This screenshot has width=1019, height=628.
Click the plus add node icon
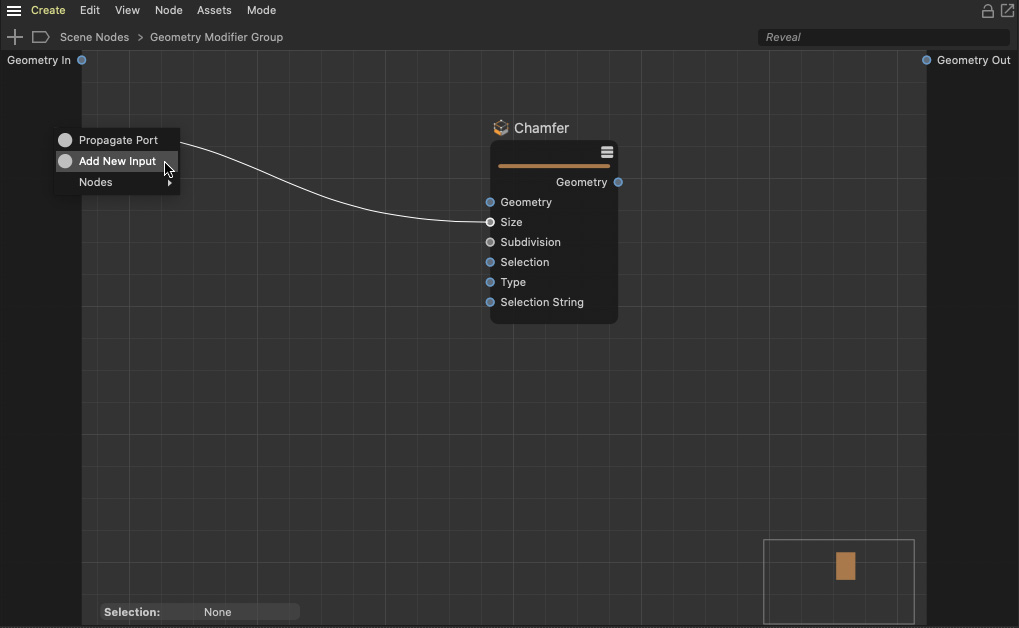click(15, 37)
